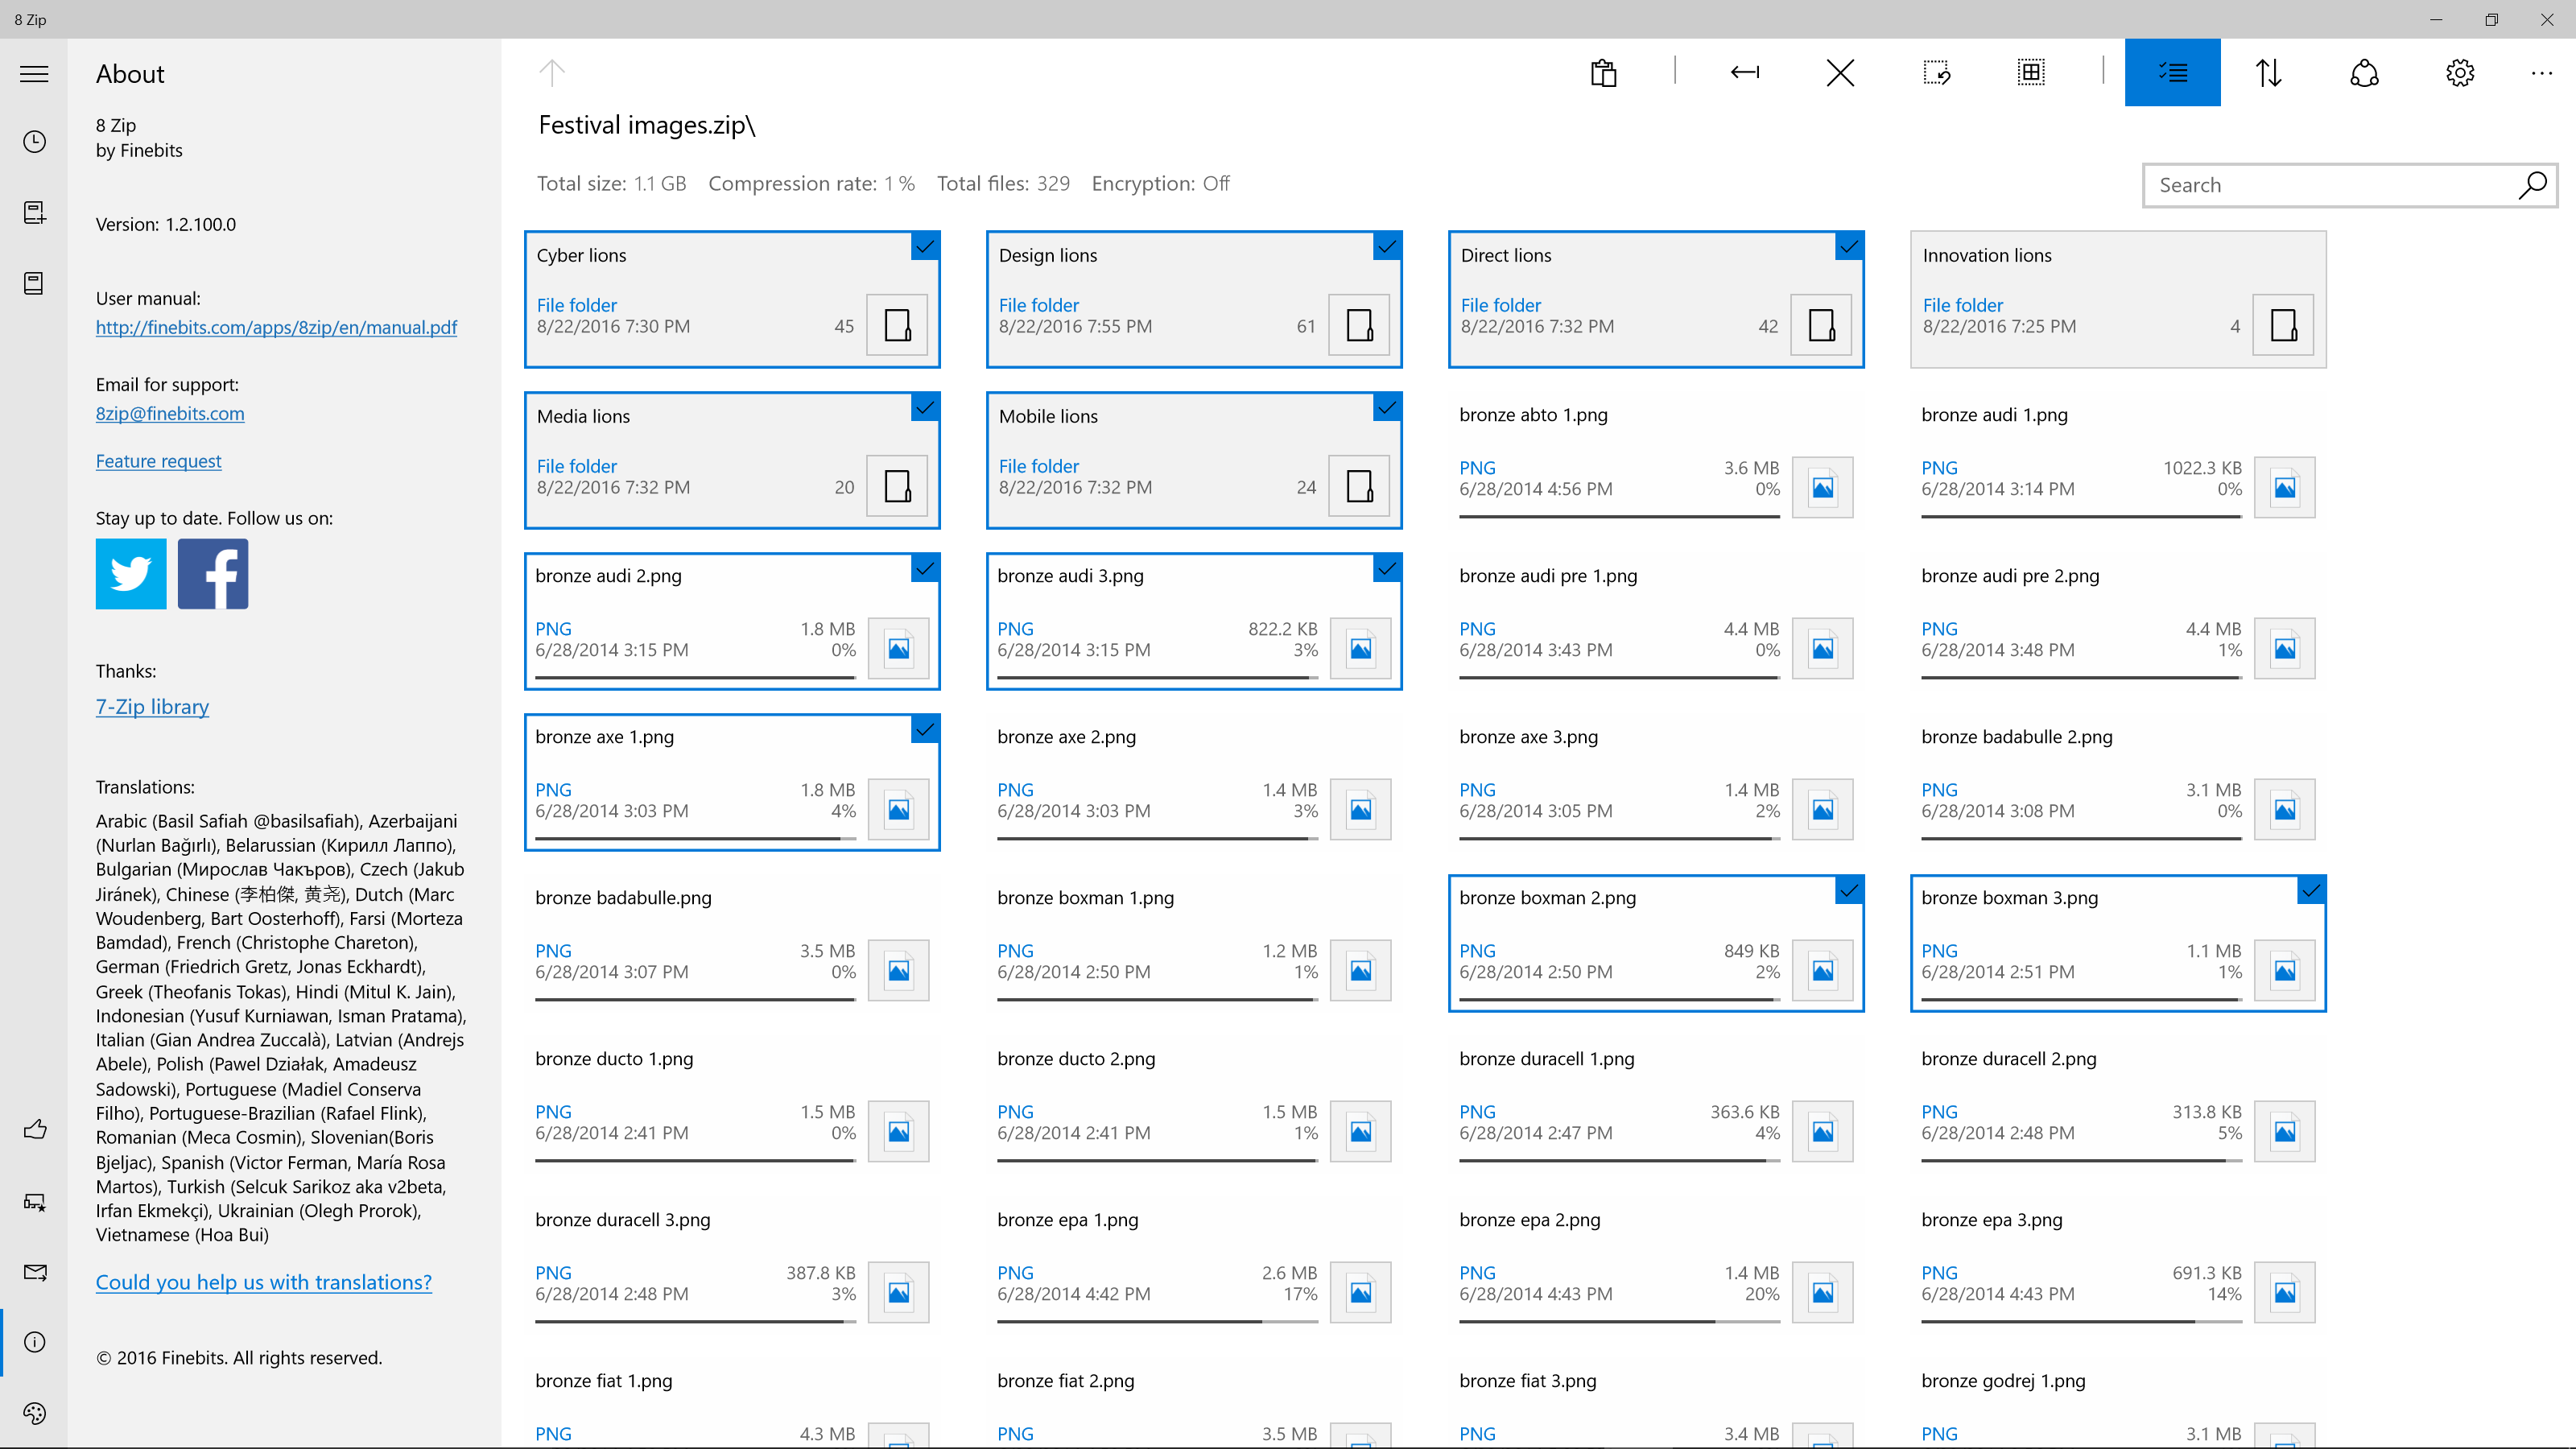Navigate up with the parent folder arrow
This screenshot has height=1449, width=2576.
click(x=552, y=72)
